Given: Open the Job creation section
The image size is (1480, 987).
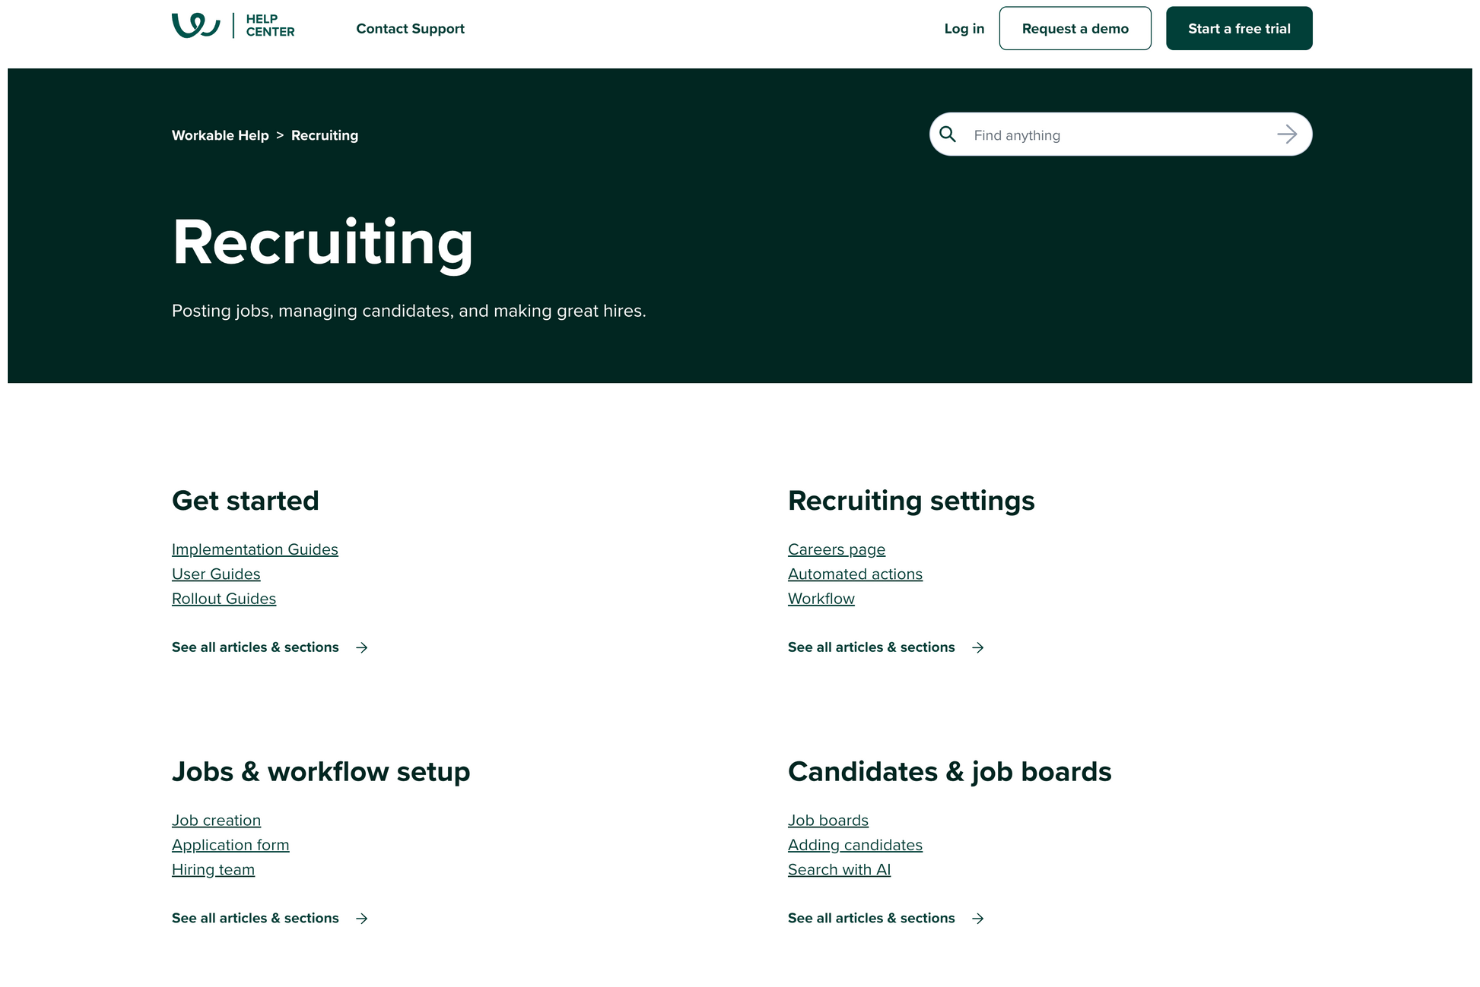Looking at the screenshot, I should tap(216, 820).
